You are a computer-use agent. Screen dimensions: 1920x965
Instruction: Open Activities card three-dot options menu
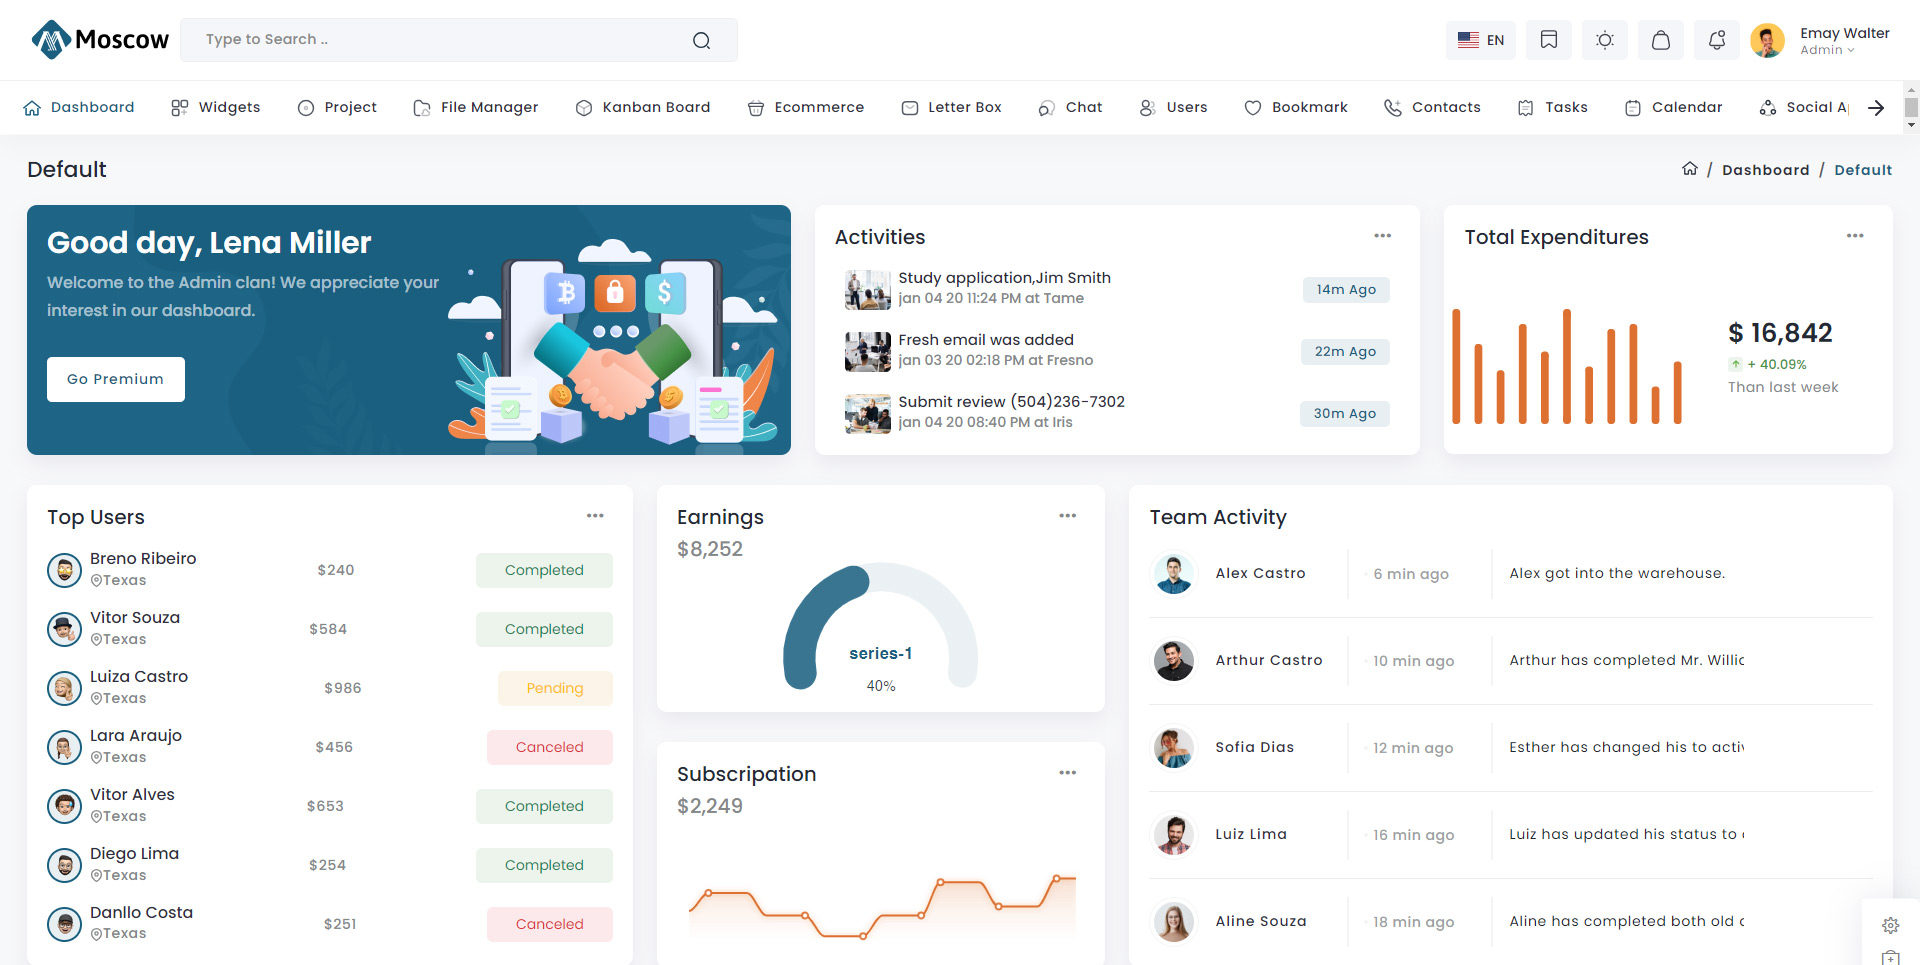tap(1382, 236)
